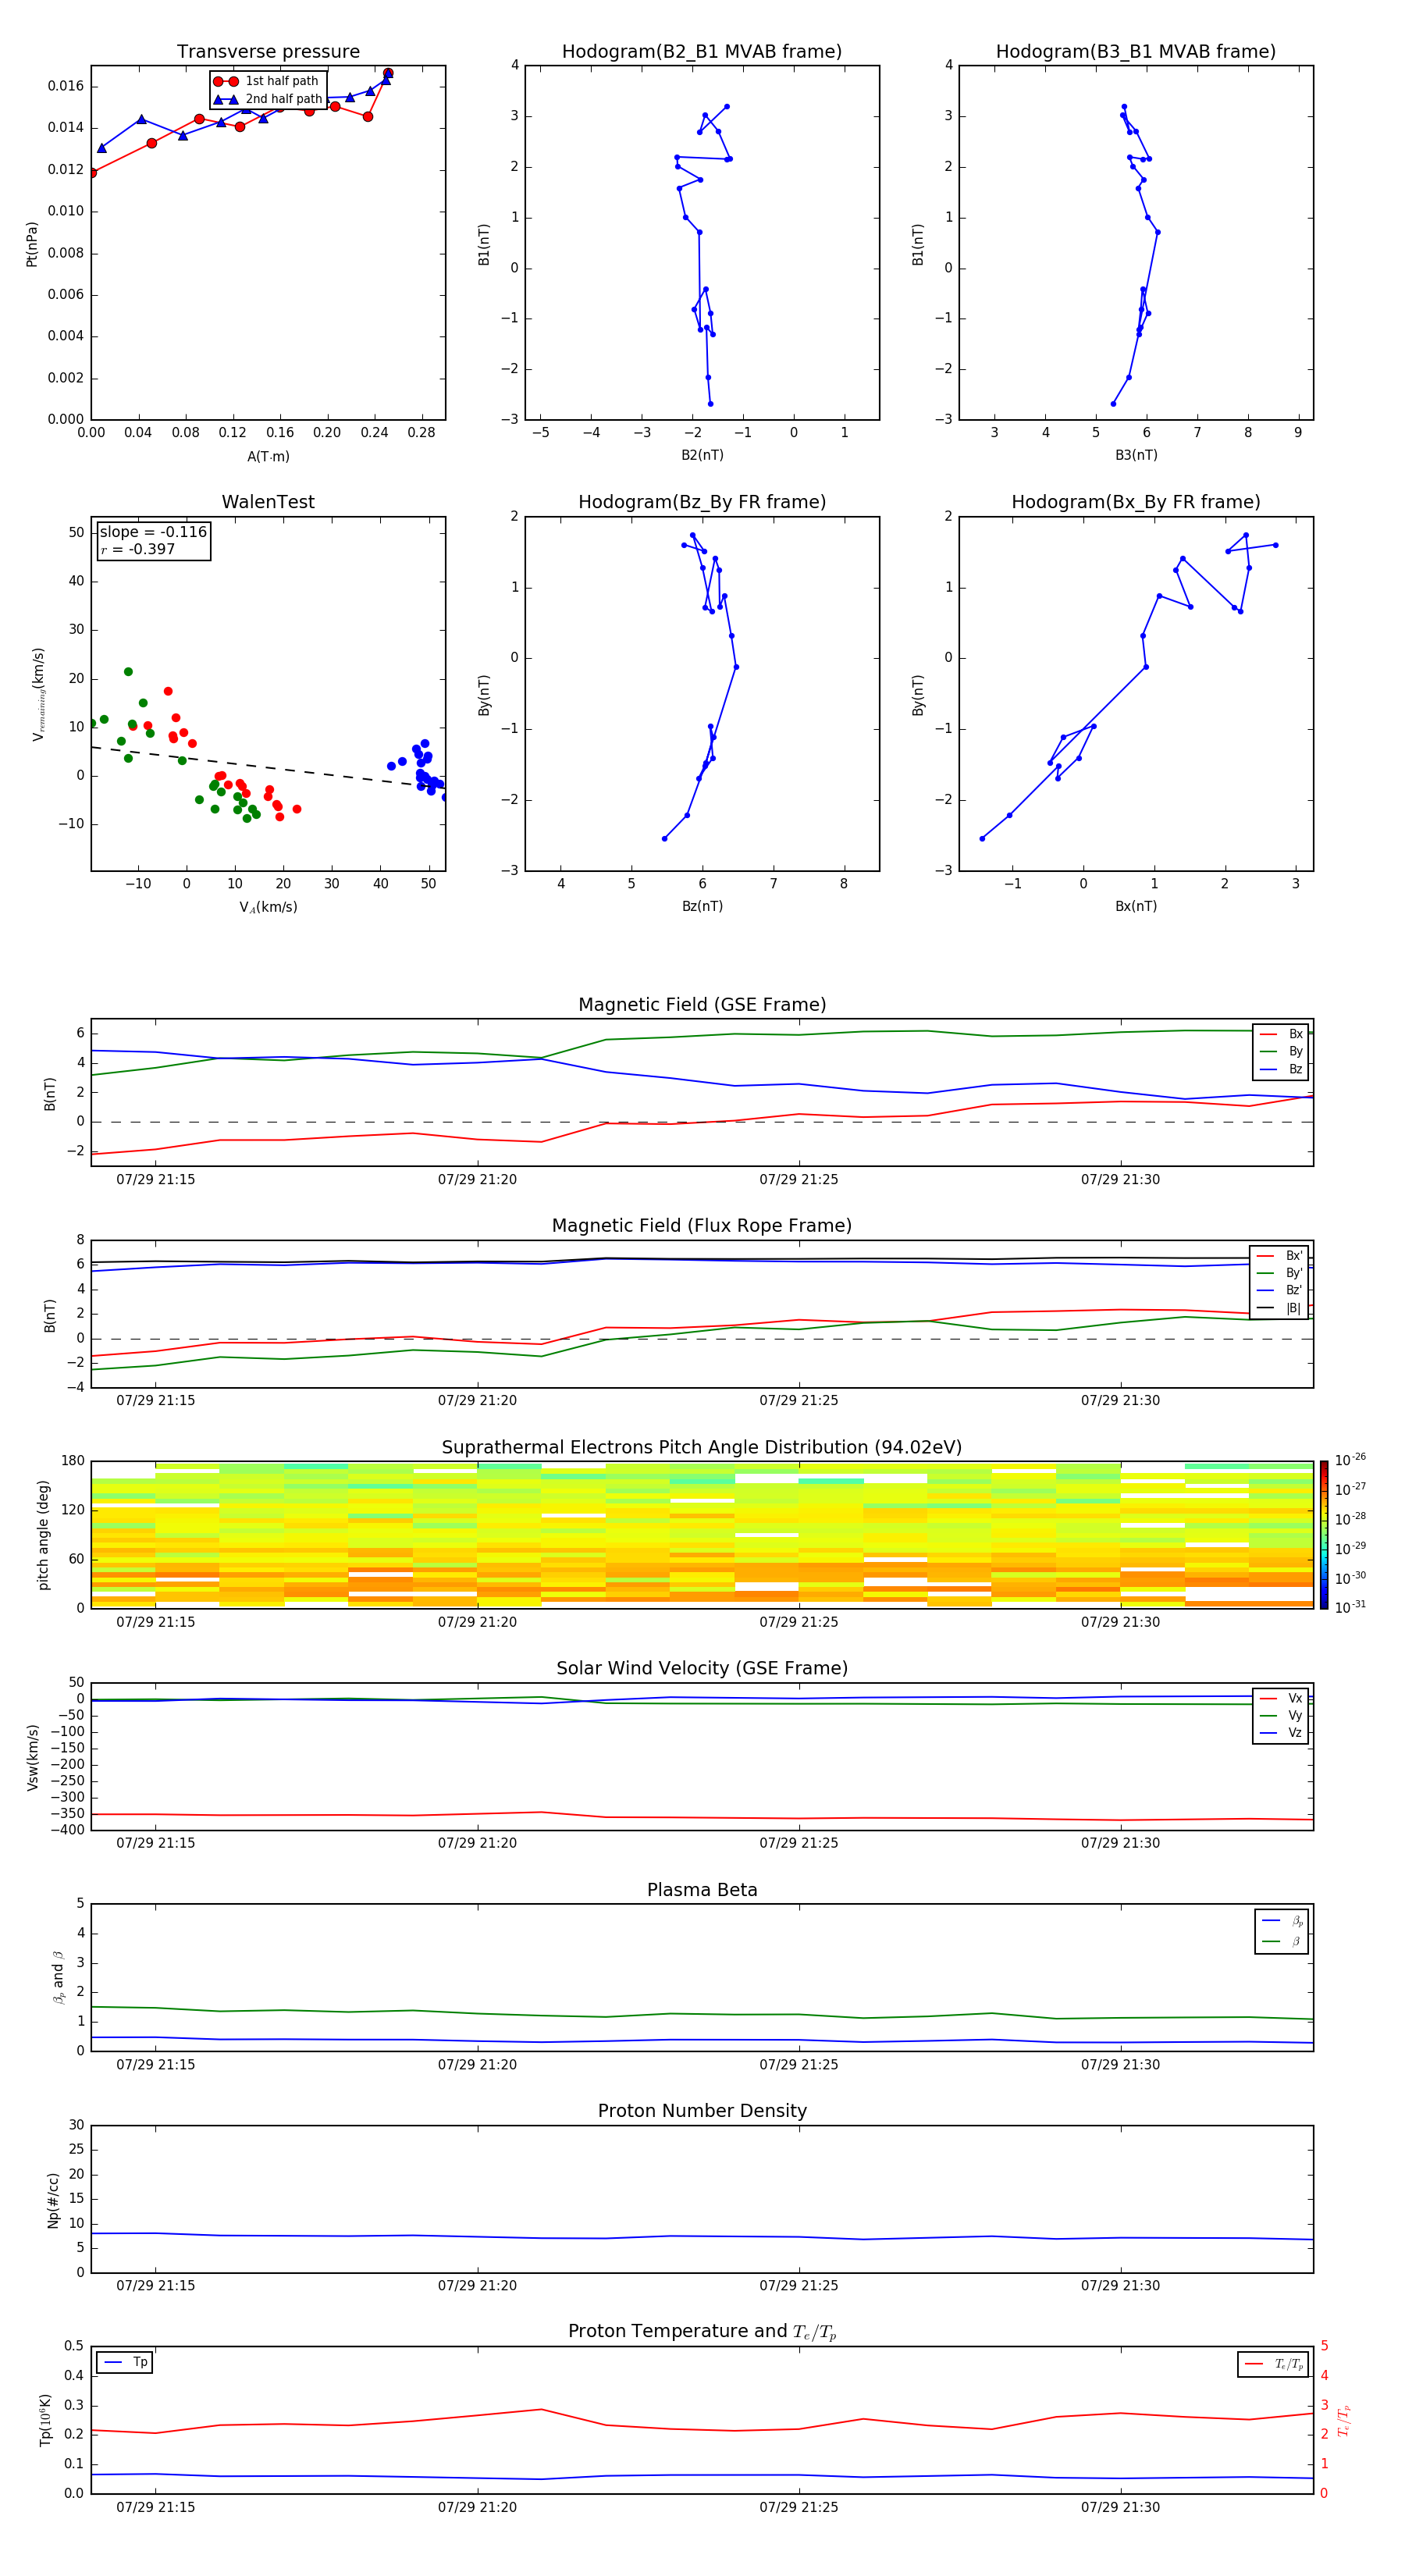Click the Bz' legend entry in Flux Rope panel
1405x2576 pixels.
coord(1280,1291)
